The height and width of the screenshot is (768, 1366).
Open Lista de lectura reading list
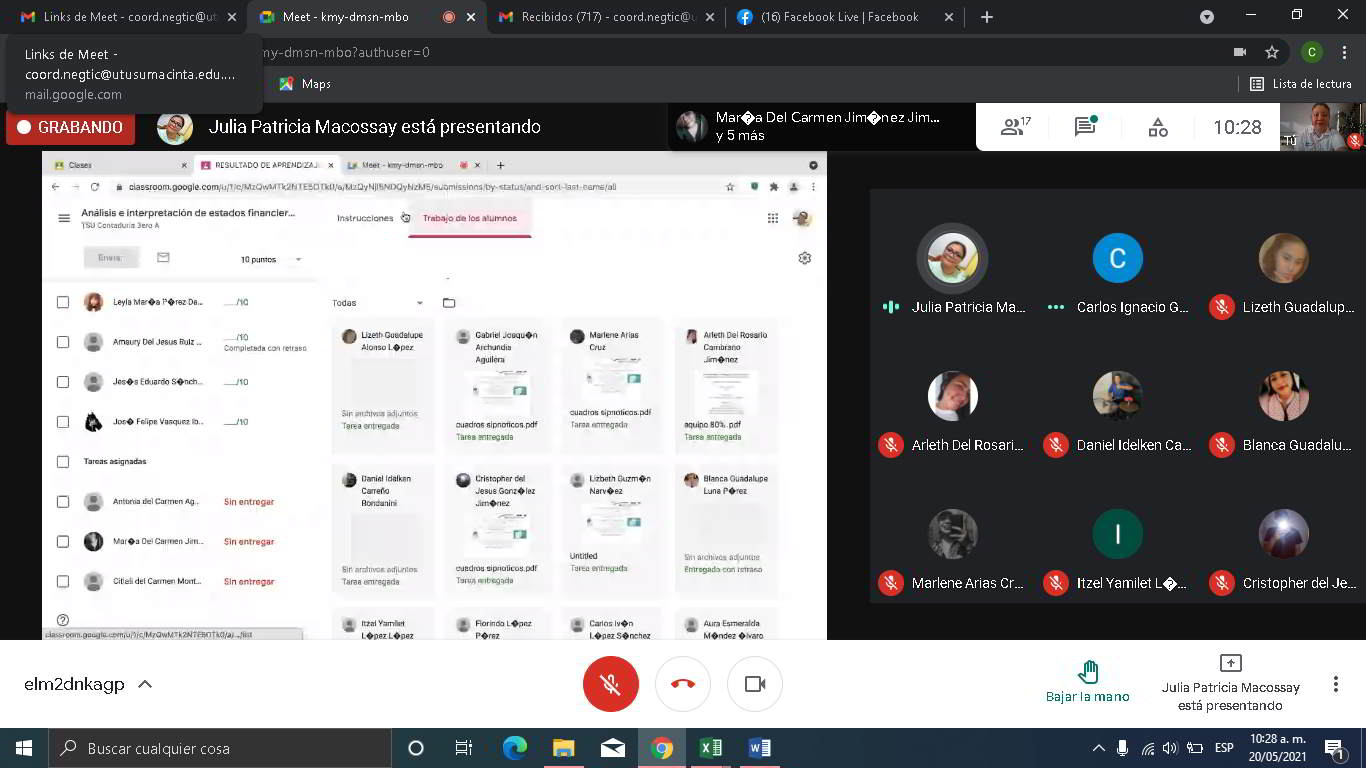pos(1301,84)
